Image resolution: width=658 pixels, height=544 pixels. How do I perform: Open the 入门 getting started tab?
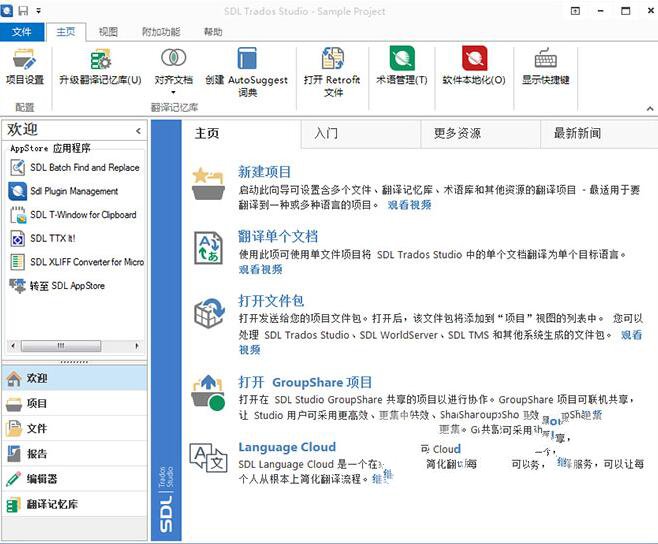point(361,133)
